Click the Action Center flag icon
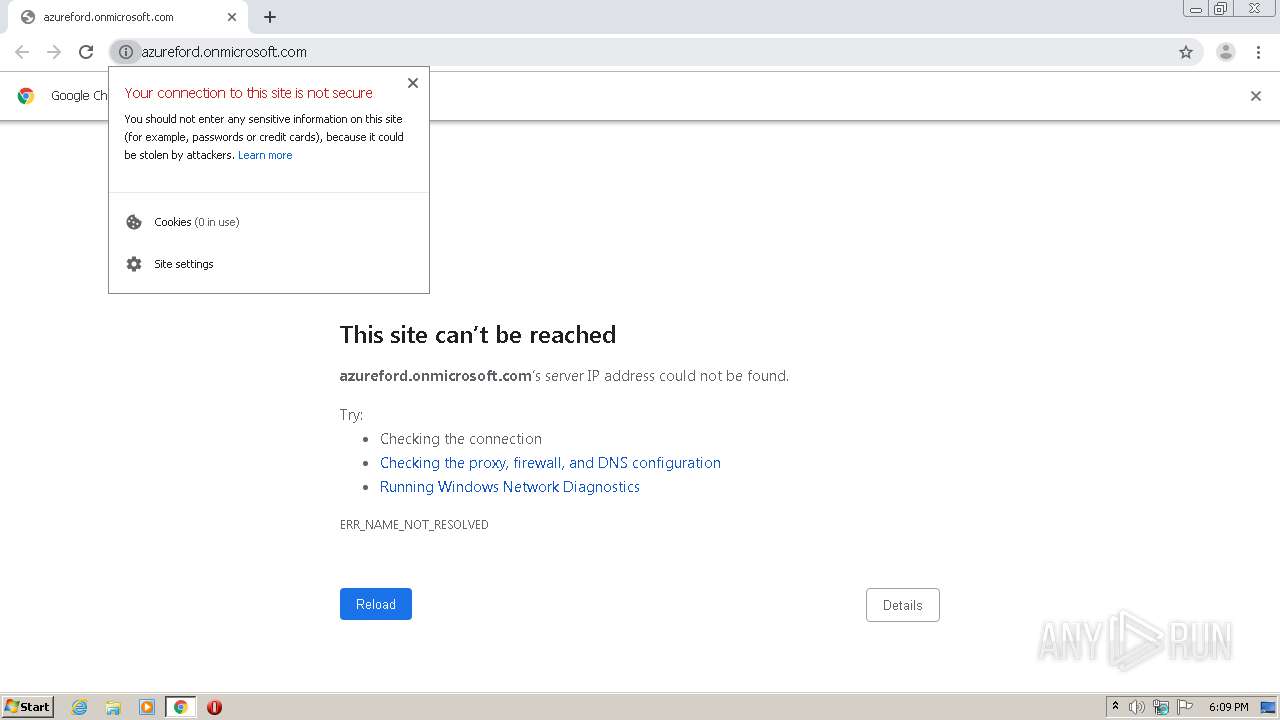Image resolution: width=1280 pixels, height=720 pixels. pyautogui.click(x=1185, y=707)
